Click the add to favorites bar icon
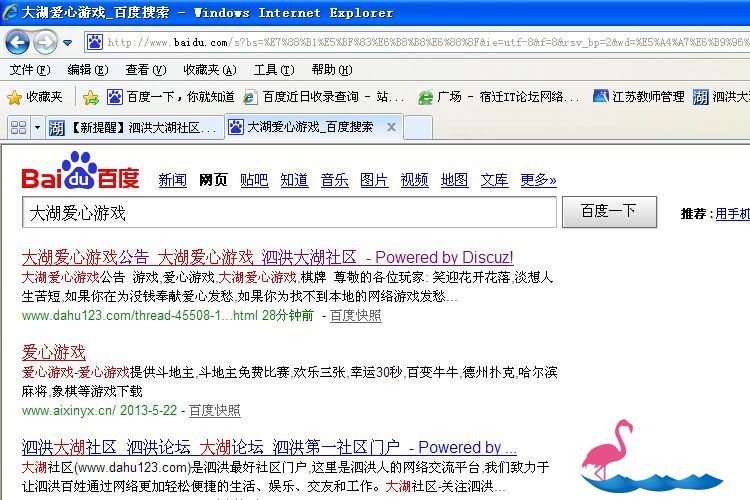The height and width of the screenshot is (500, 750). (x=90, y=98)
